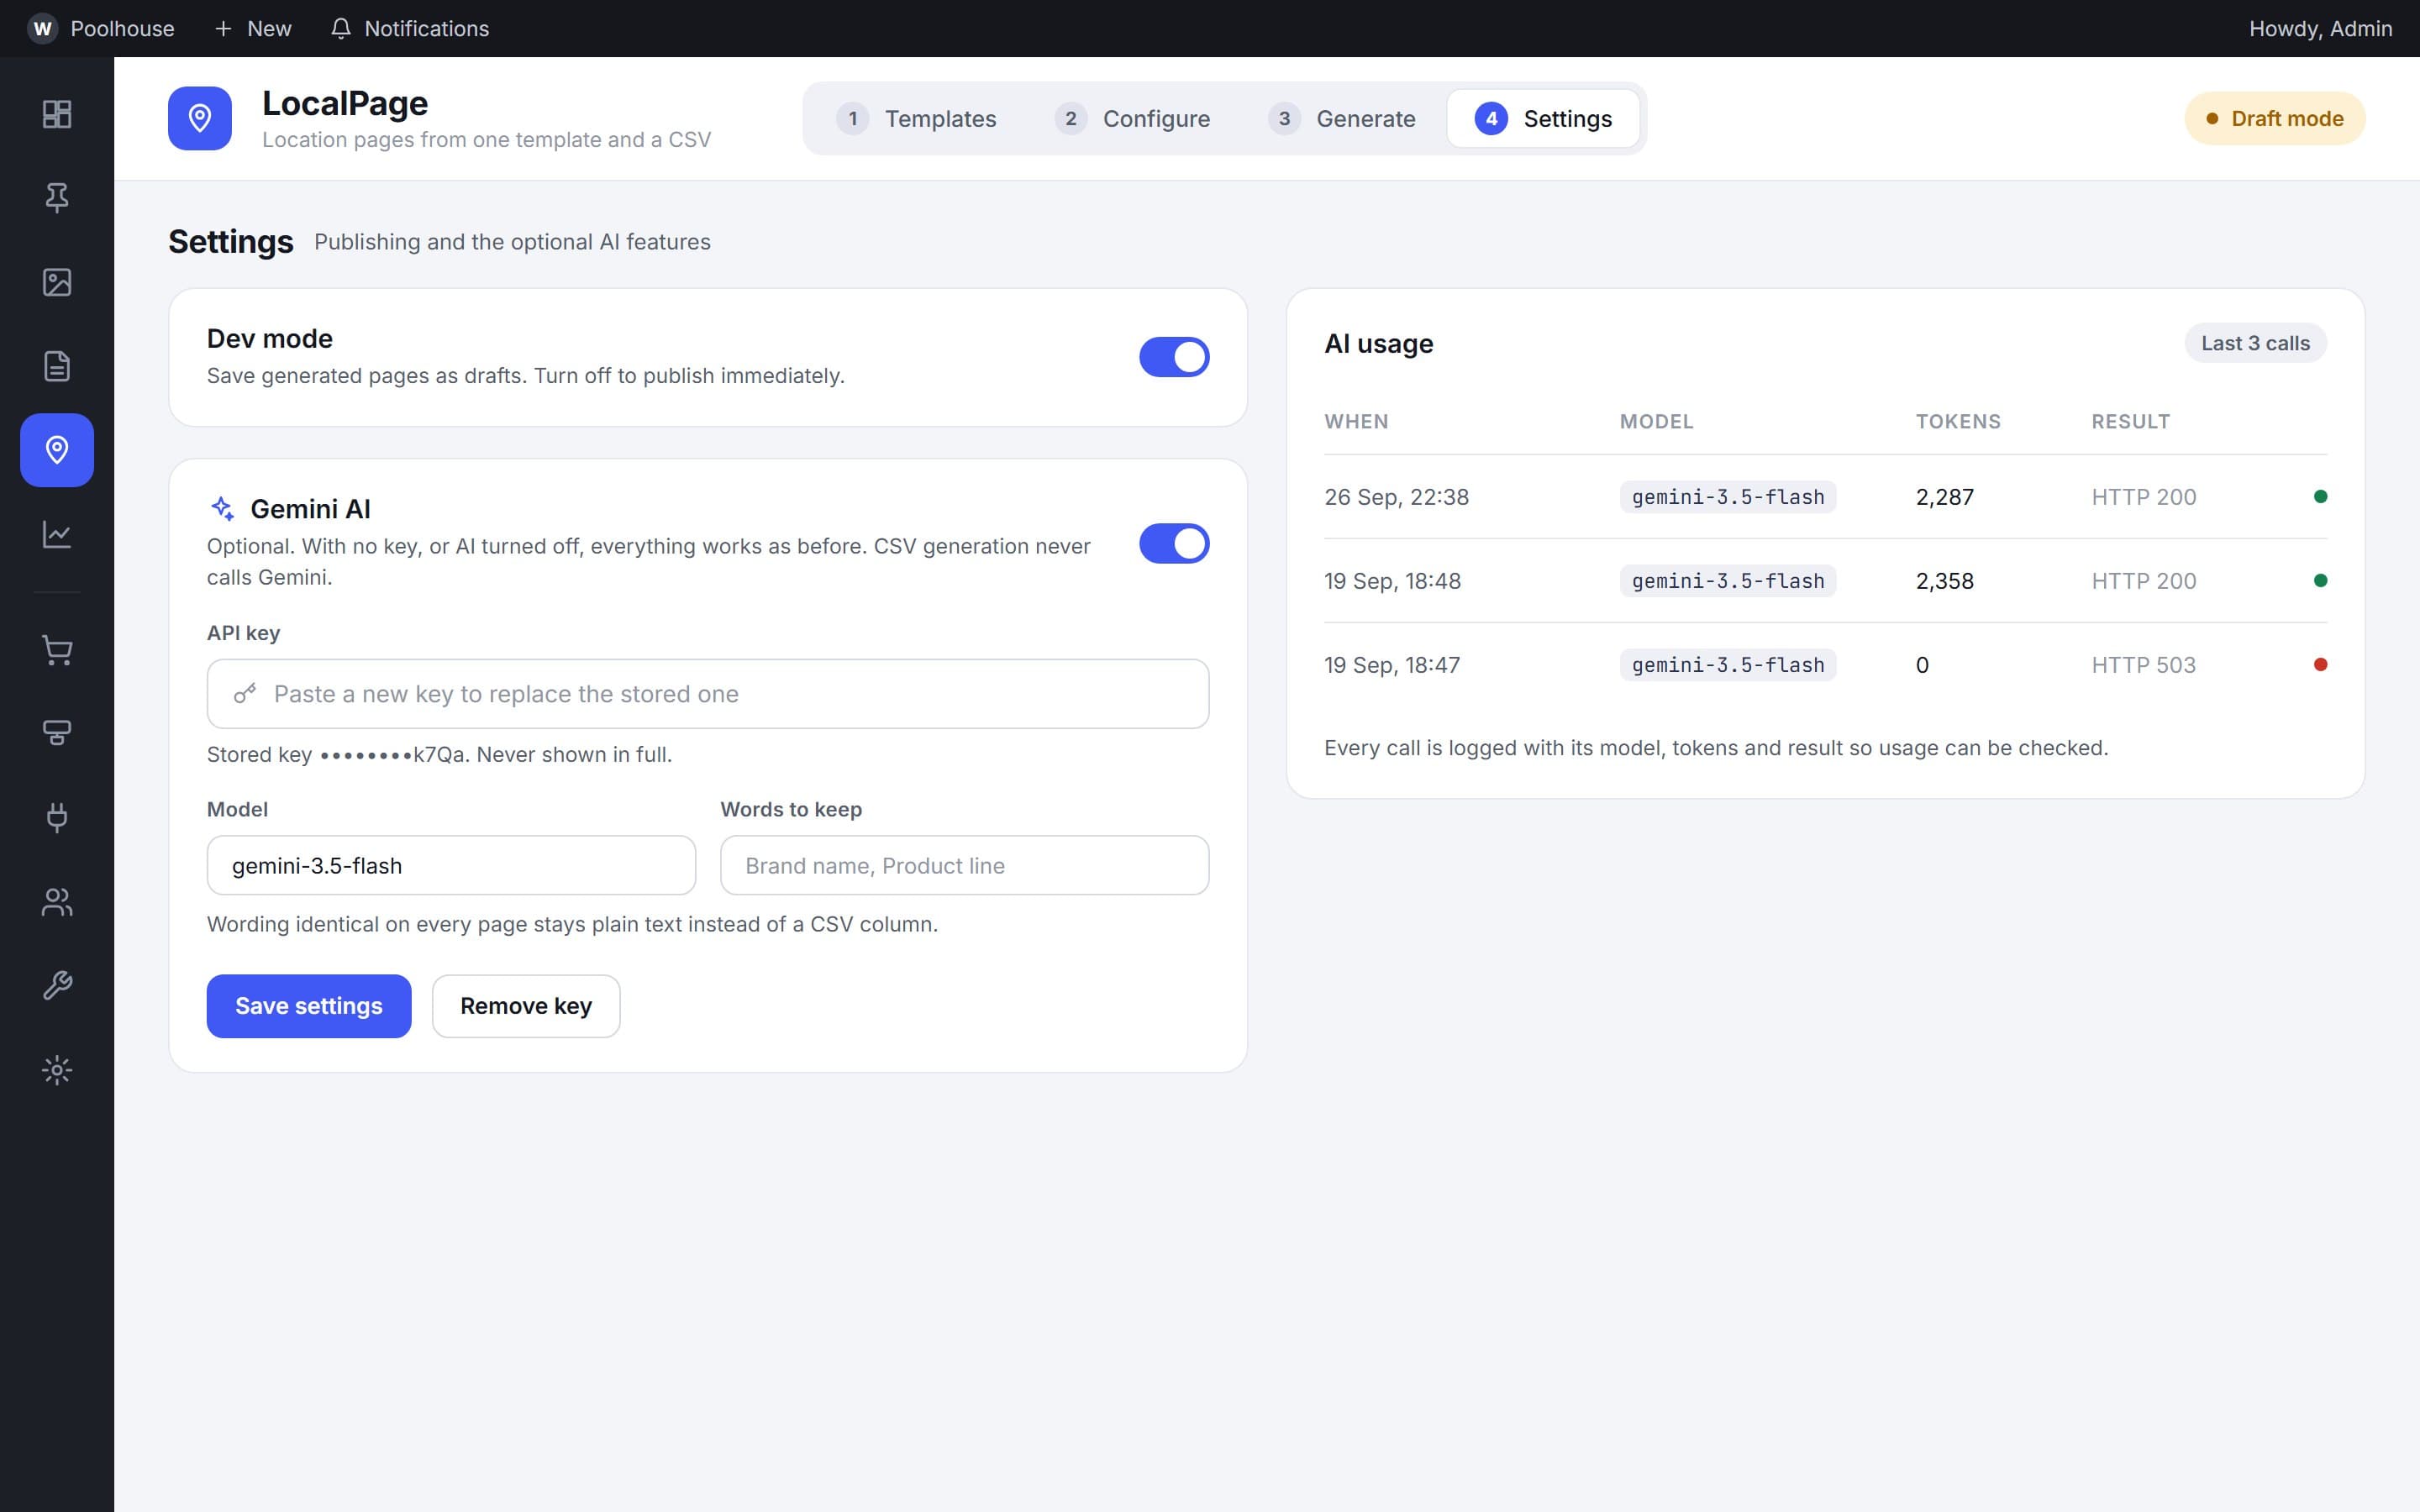
Task: Click the 2,358 tokens value
Action: pyautogui.click(x=1944, y=581)
